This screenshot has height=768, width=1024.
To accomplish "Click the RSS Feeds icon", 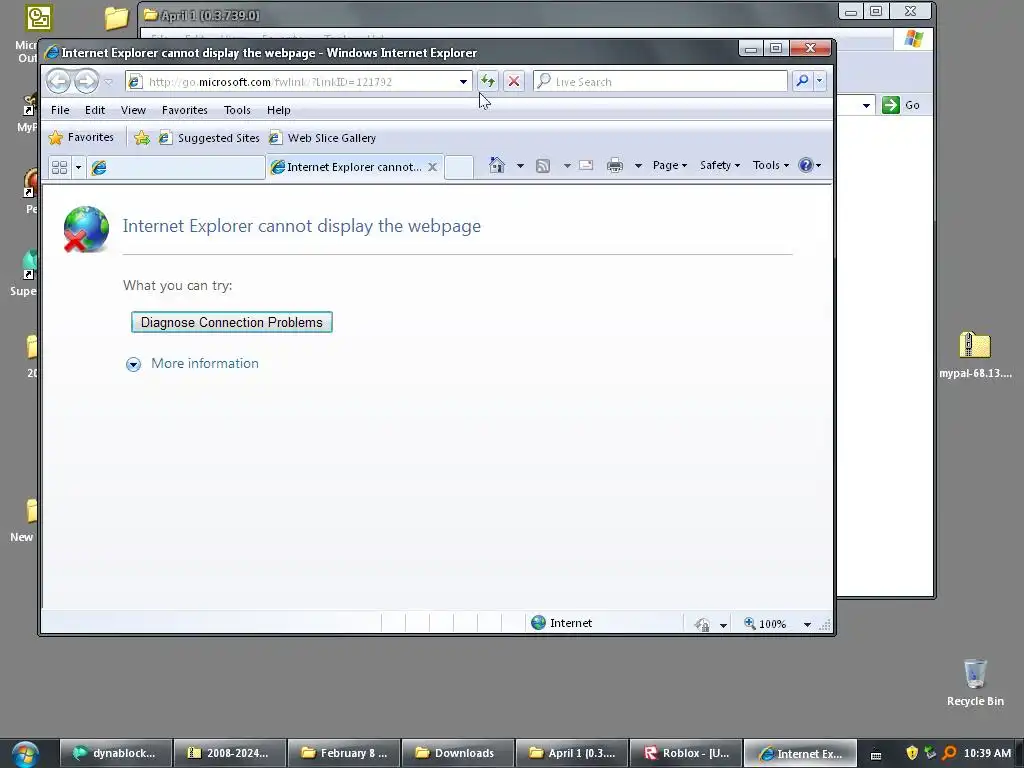I will pyautogui.click(x=543, y=166).
